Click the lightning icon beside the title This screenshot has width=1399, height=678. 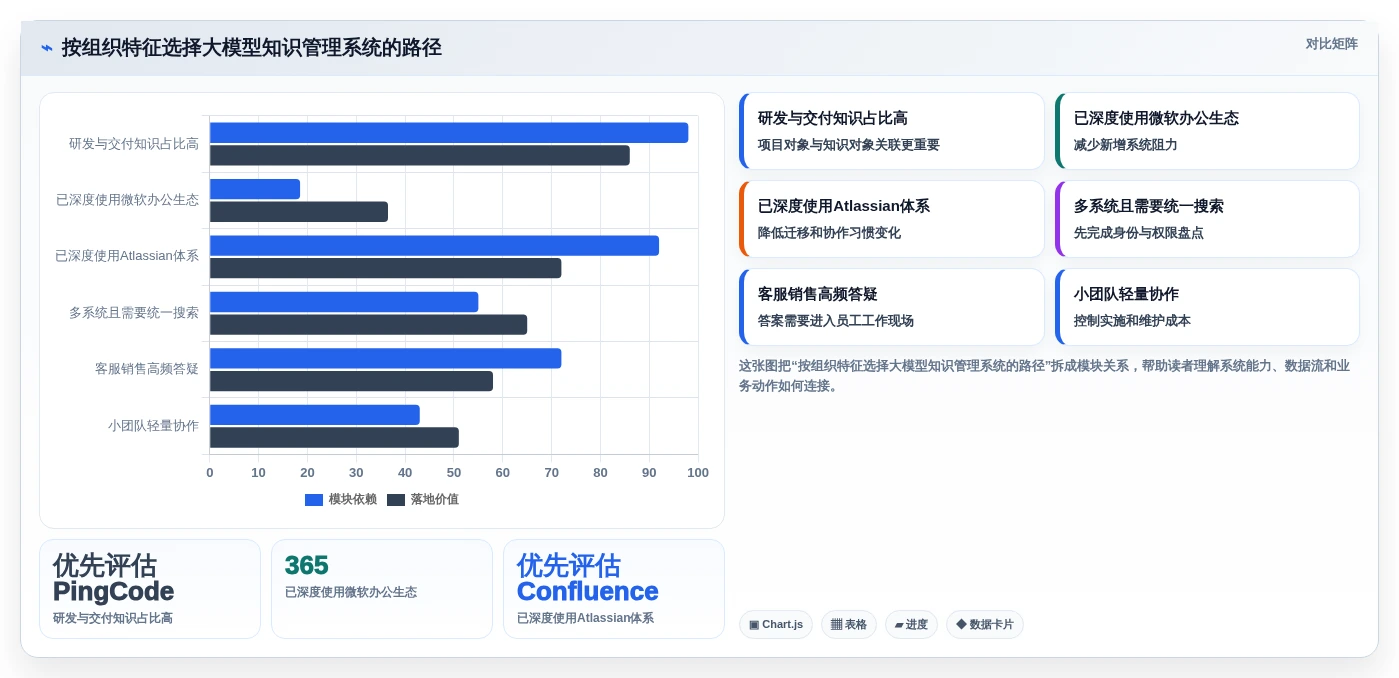click(x=47, y=48)
